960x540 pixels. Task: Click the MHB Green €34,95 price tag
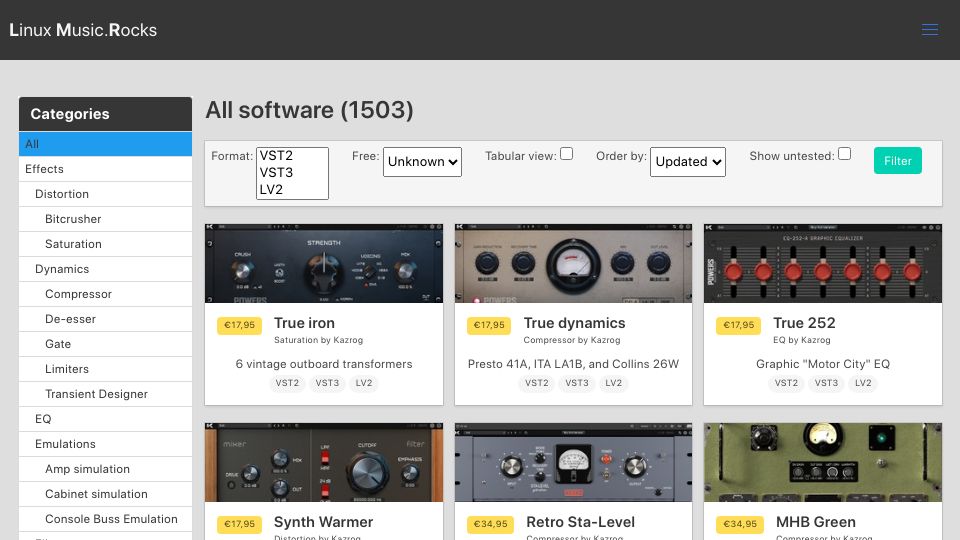(x=740, y=524)
